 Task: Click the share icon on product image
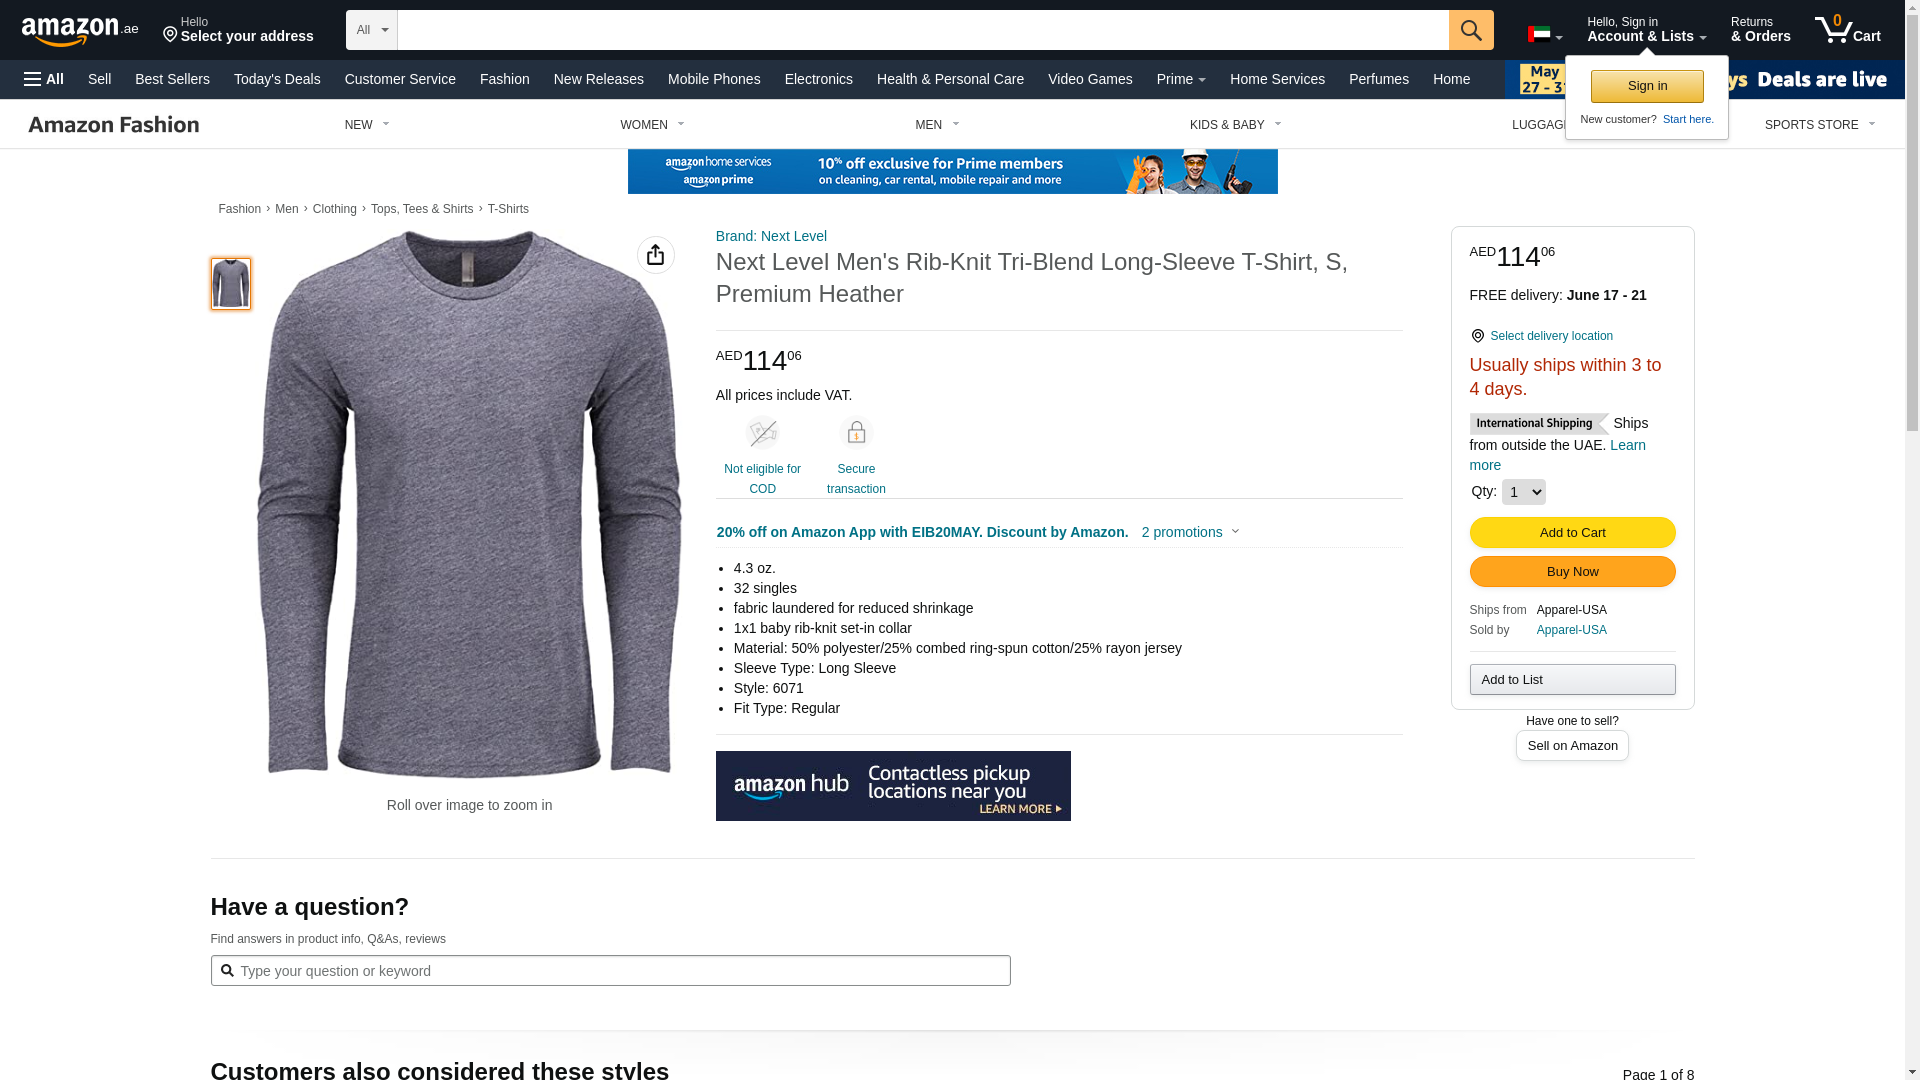(x=656, y=255)
